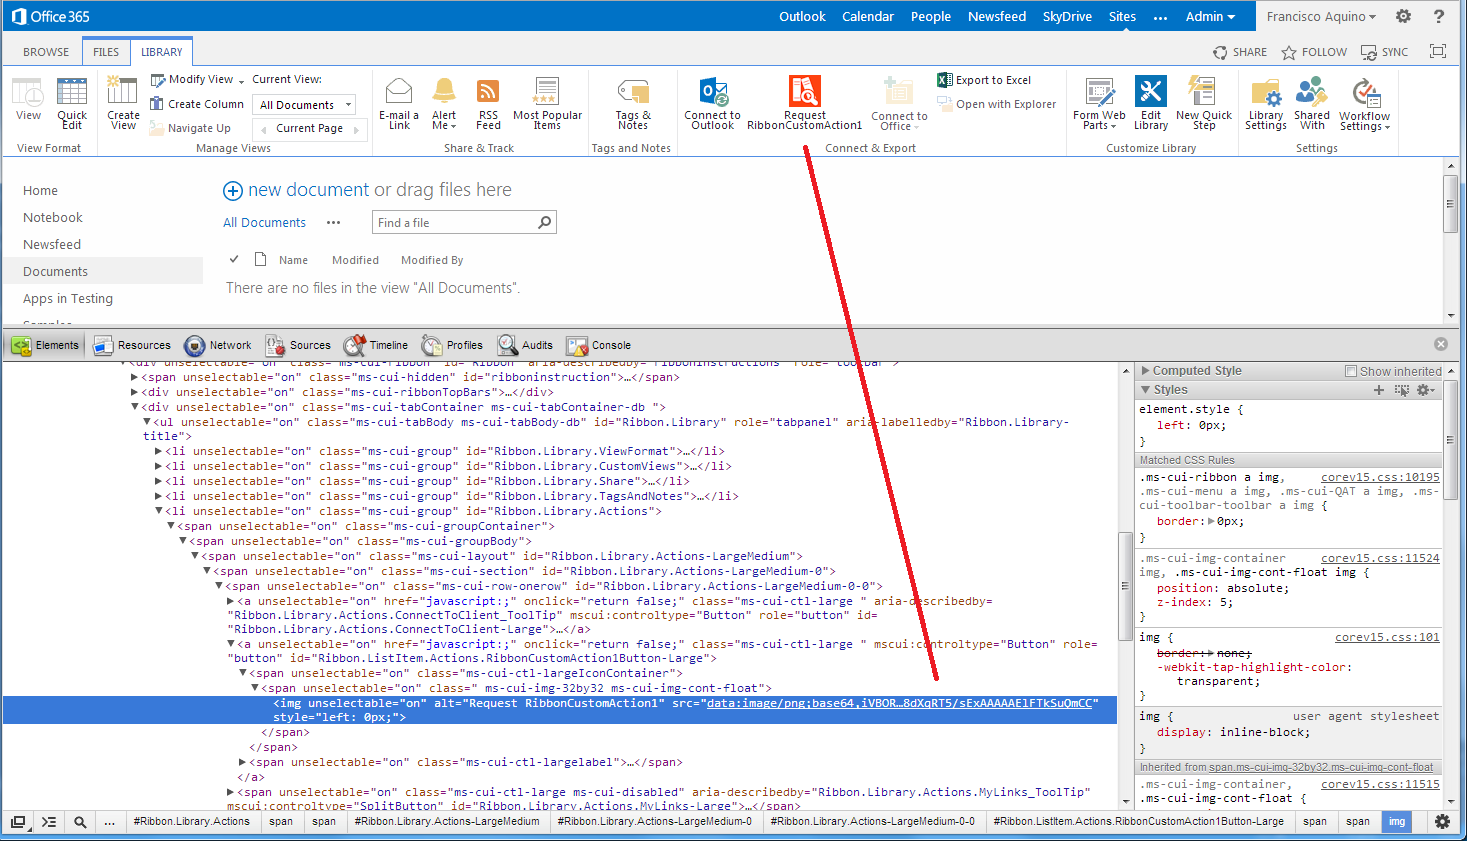Image resolution: width=1467 pixels, height=841 pixels.
Task: Select the LIBRARY ribbon tab
Action: pyautogui.click(x=161, y=52)
